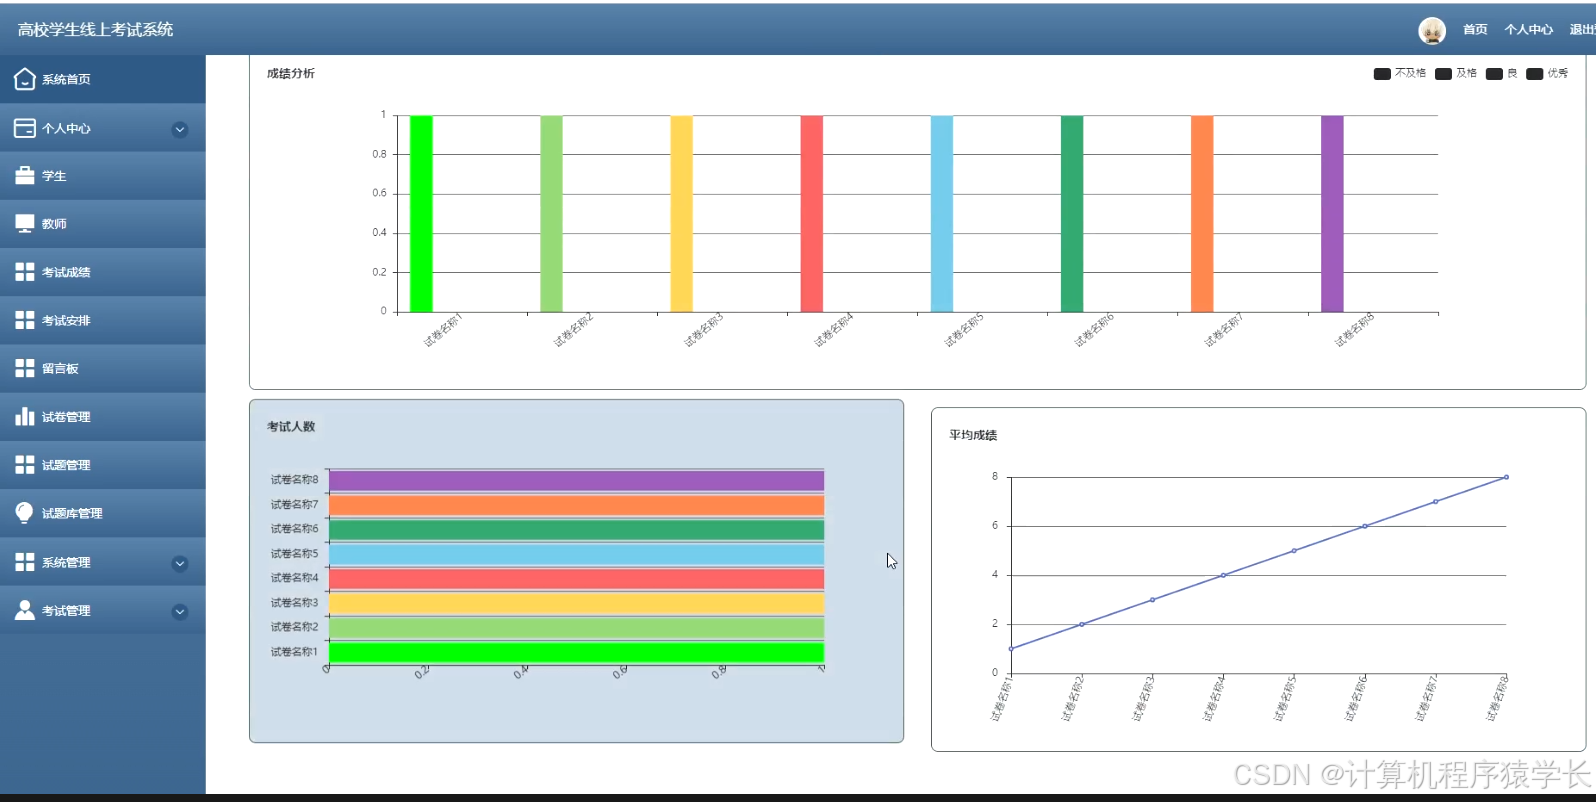Click the red 试卷名称4 vertical bar
Screen dimensions: 1596x802
click(811, 214)
